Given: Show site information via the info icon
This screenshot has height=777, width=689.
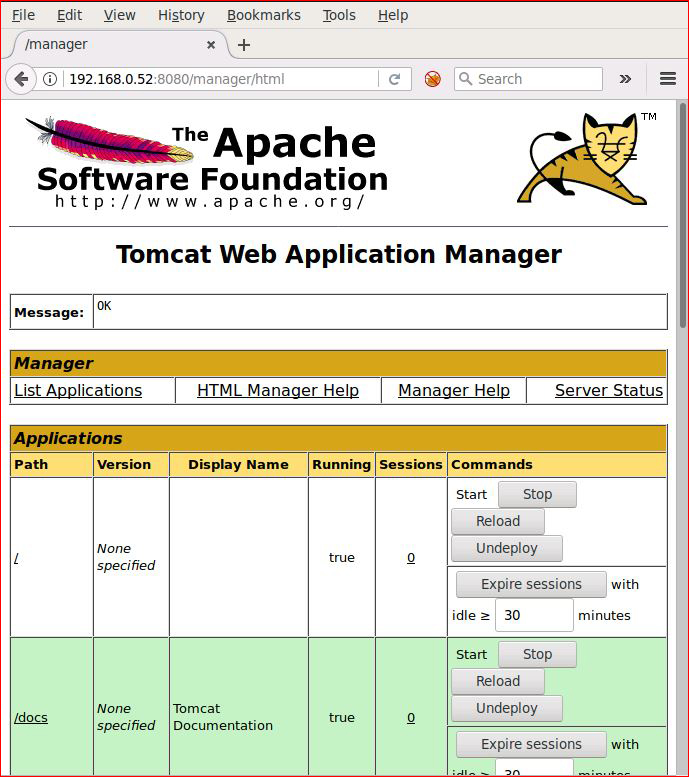Looking at the screenshot, I should (x=50, y=79).
